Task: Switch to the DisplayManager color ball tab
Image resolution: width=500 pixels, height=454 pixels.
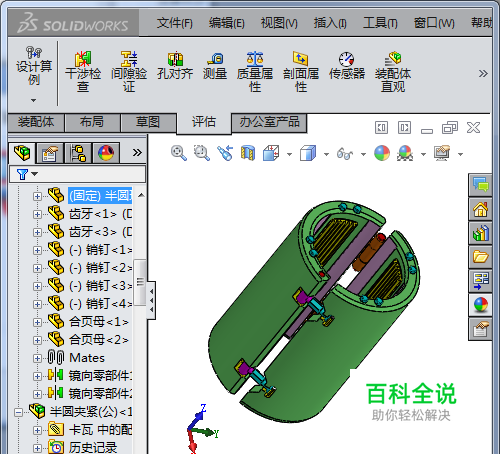Action: point(106,153)
